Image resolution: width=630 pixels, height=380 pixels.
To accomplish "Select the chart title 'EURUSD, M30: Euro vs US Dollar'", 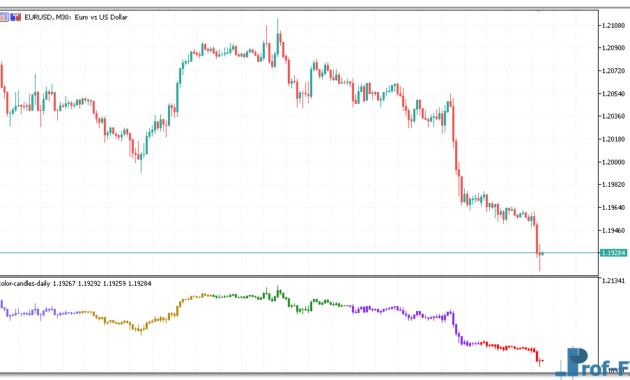I will point(76,17).
